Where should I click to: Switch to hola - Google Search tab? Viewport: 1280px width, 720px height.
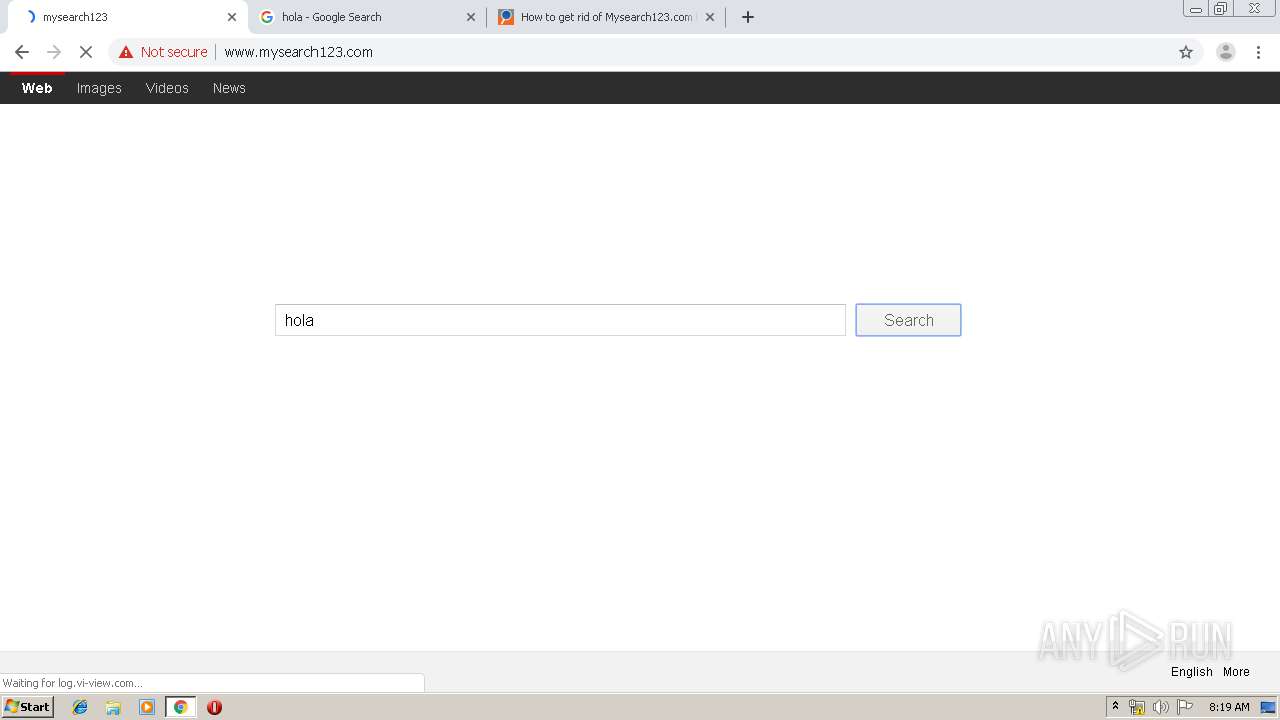pos(367,17)
